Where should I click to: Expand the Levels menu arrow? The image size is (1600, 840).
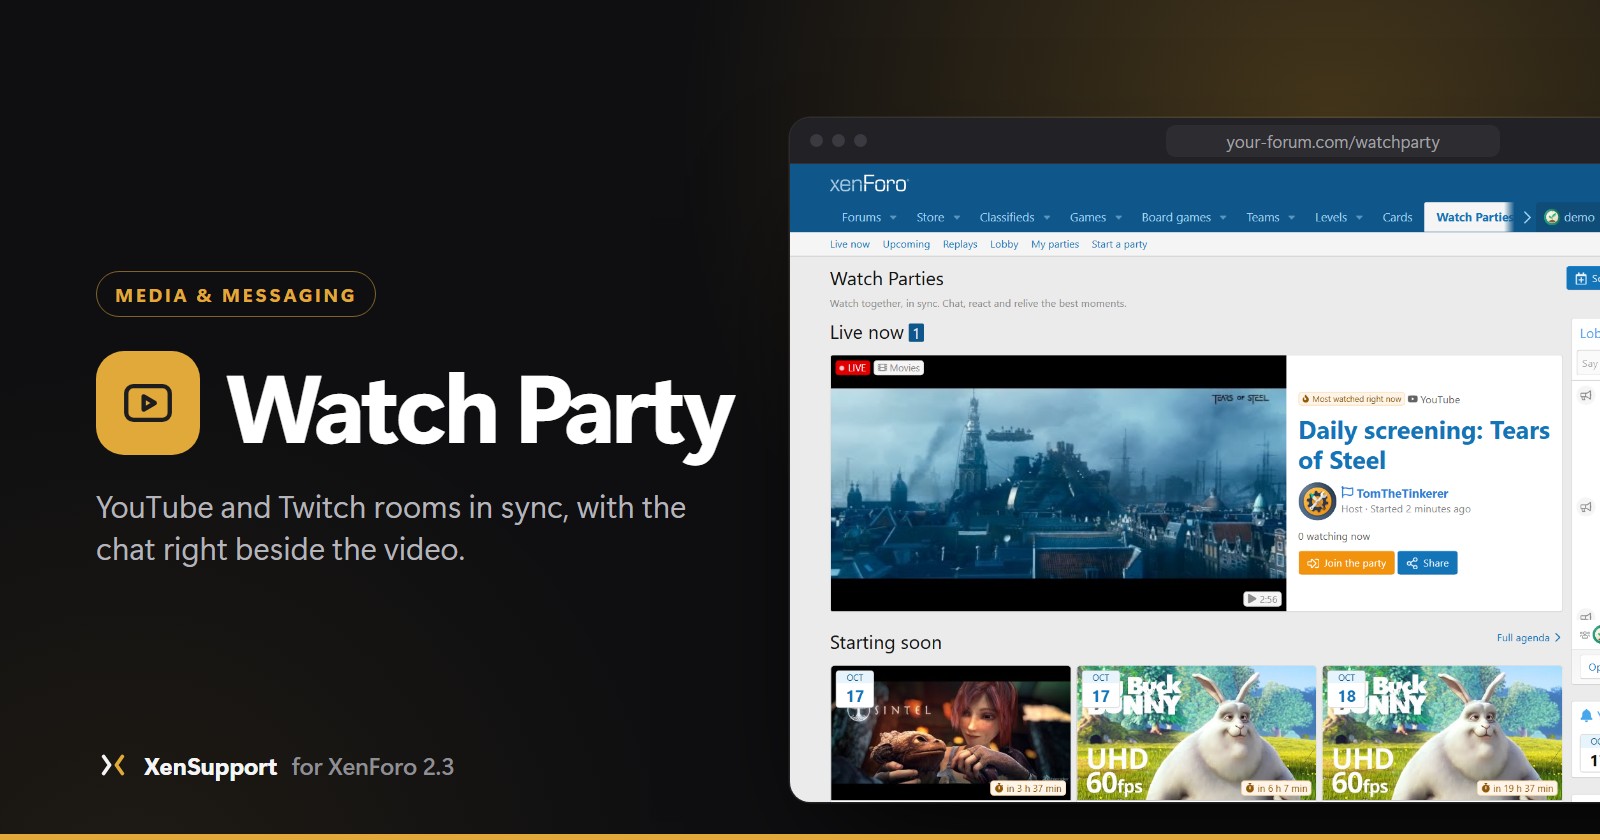pyautogui.click(x=1359, y=218)
